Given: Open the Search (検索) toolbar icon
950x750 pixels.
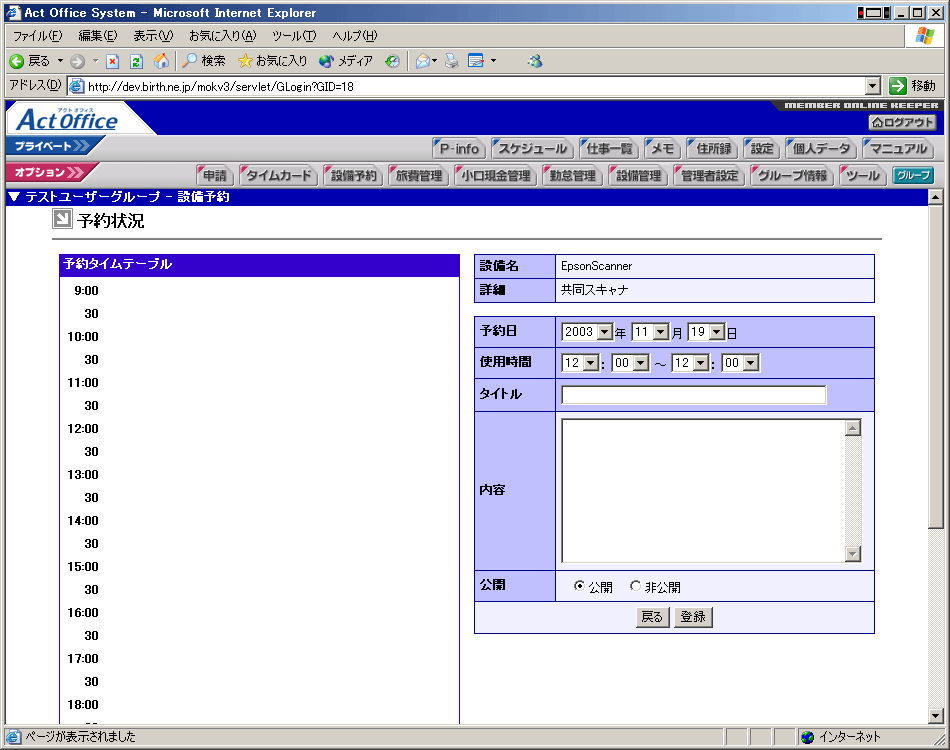Looking at the screenshot, I should [203, 61].
